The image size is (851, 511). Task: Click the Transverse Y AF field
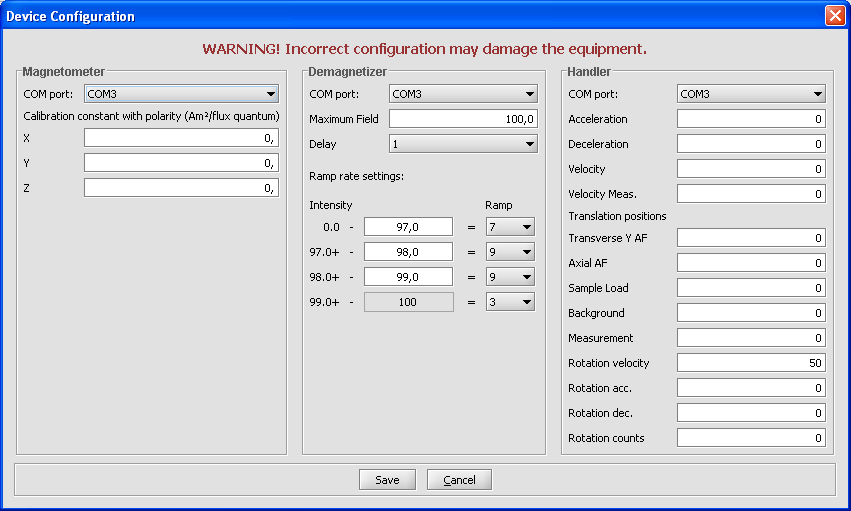tap(751, 238)
